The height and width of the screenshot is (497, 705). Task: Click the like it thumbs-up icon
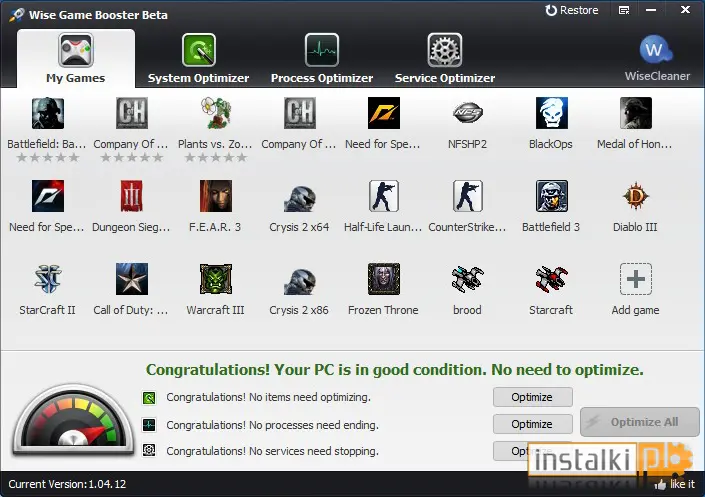click(x=660, y=484)
